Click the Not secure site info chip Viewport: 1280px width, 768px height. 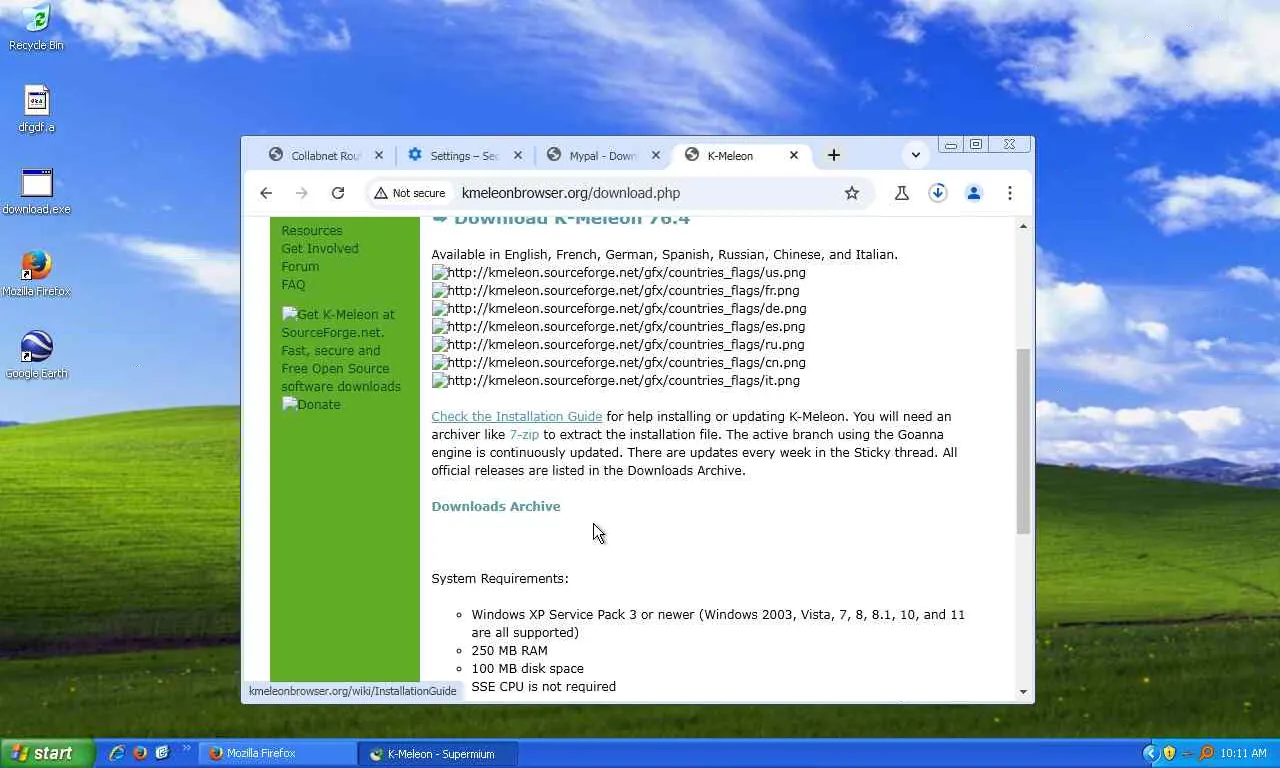(410, 193)
